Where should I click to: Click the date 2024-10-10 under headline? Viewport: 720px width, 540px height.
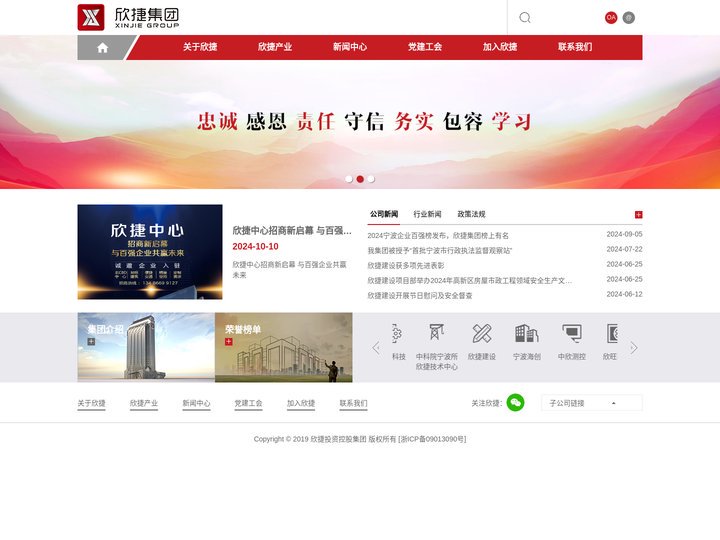(x=255, y=247)
